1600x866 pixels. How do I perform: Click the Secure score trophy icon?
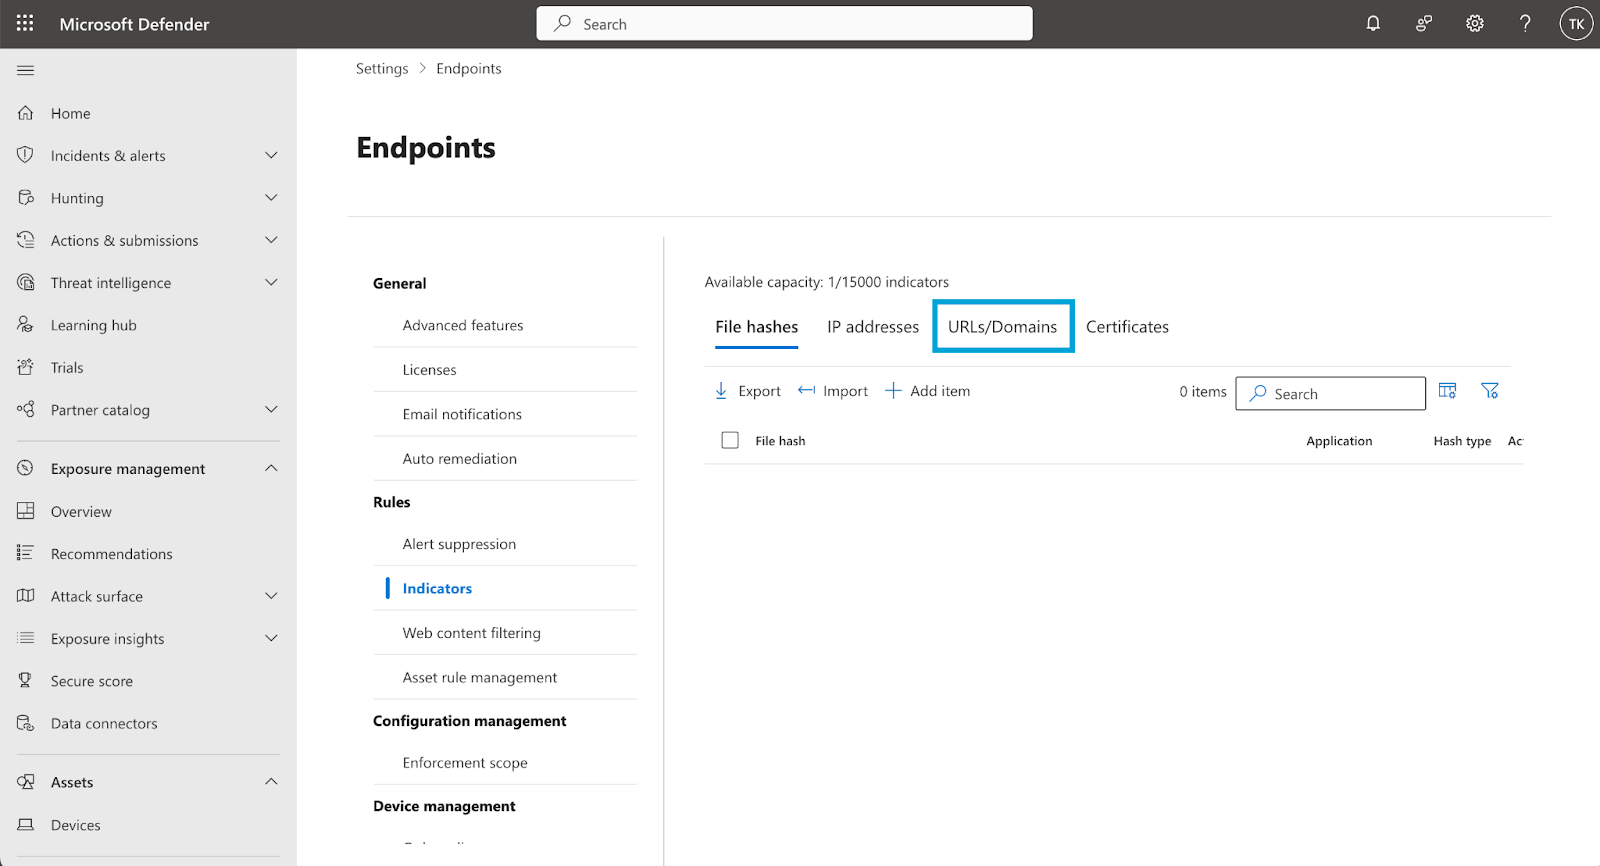(x=26, y=681)
